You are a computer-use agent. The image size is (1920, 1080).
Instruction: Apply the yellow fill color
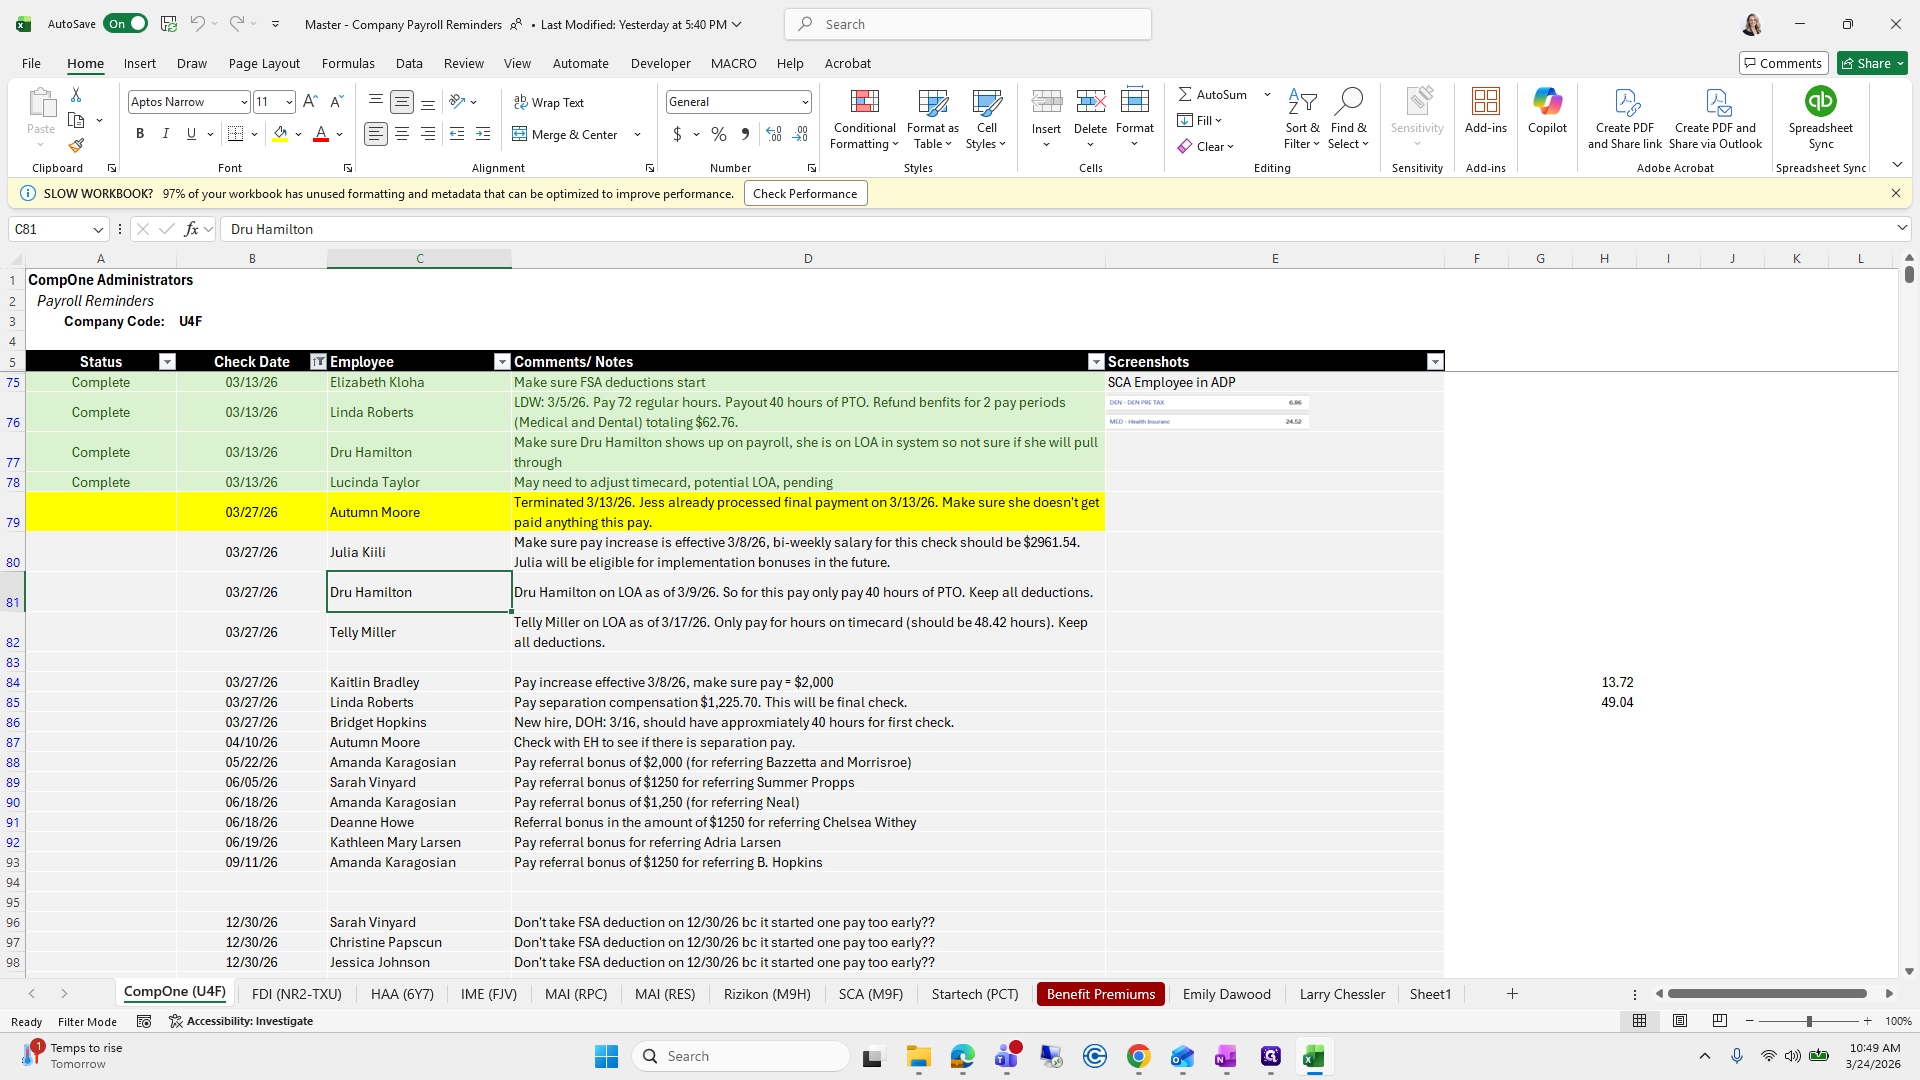click(x=280, y=134)
